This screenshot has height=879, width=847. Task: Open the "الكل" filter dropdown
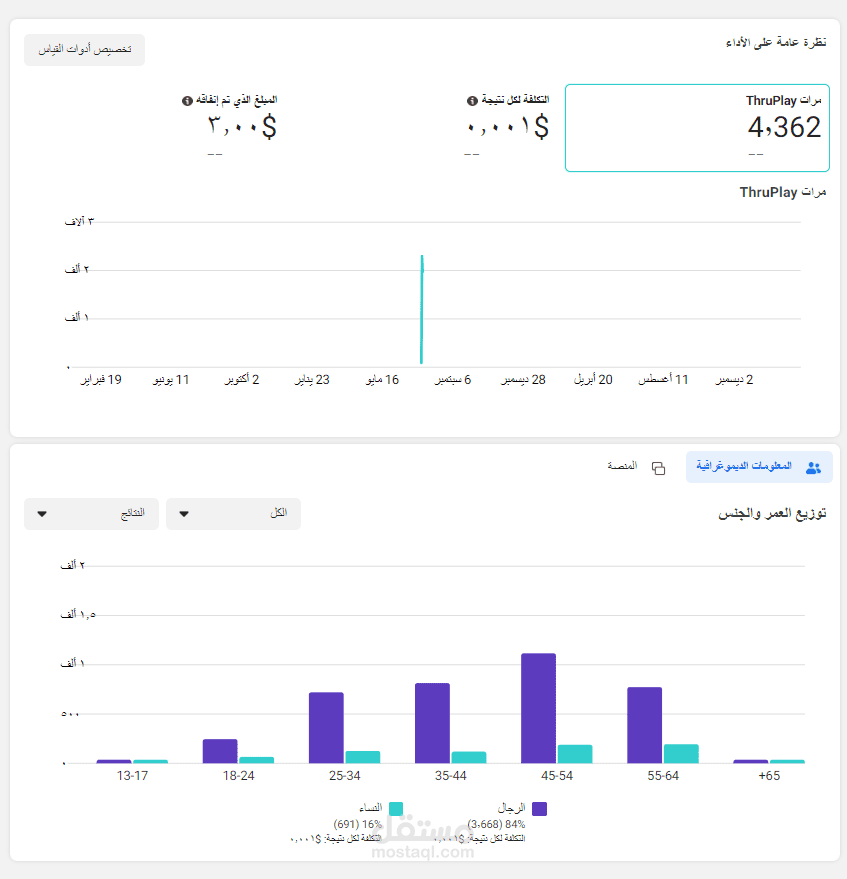233,514
